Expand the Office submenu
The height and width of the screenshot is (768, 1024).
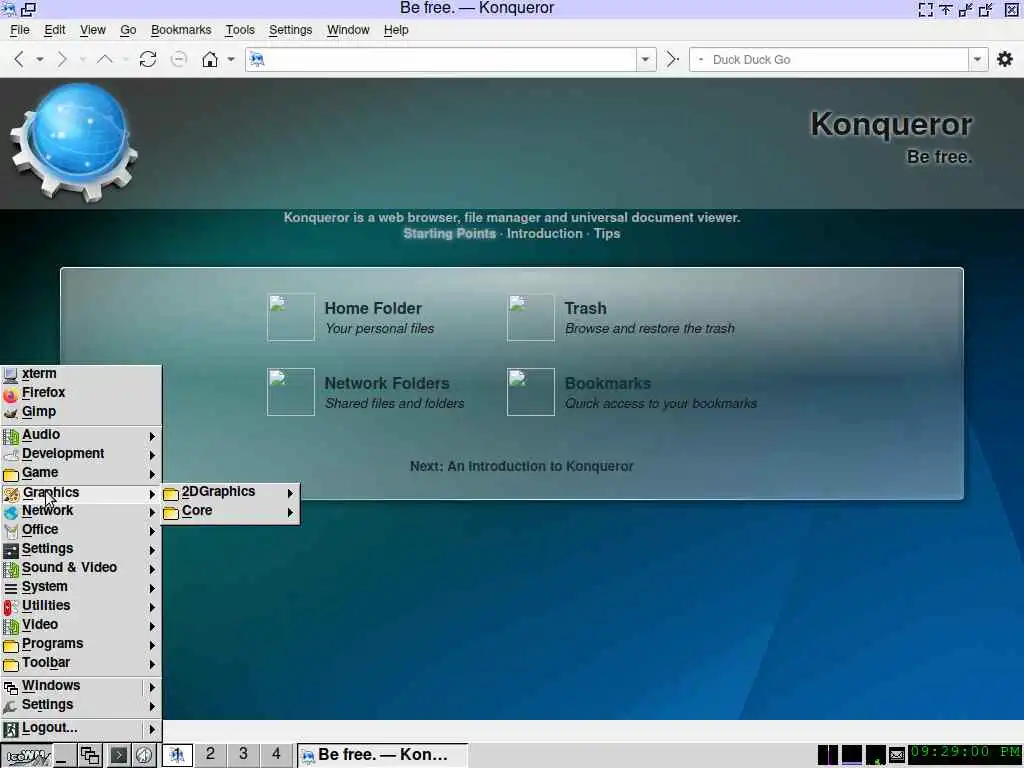coord(81,530)
